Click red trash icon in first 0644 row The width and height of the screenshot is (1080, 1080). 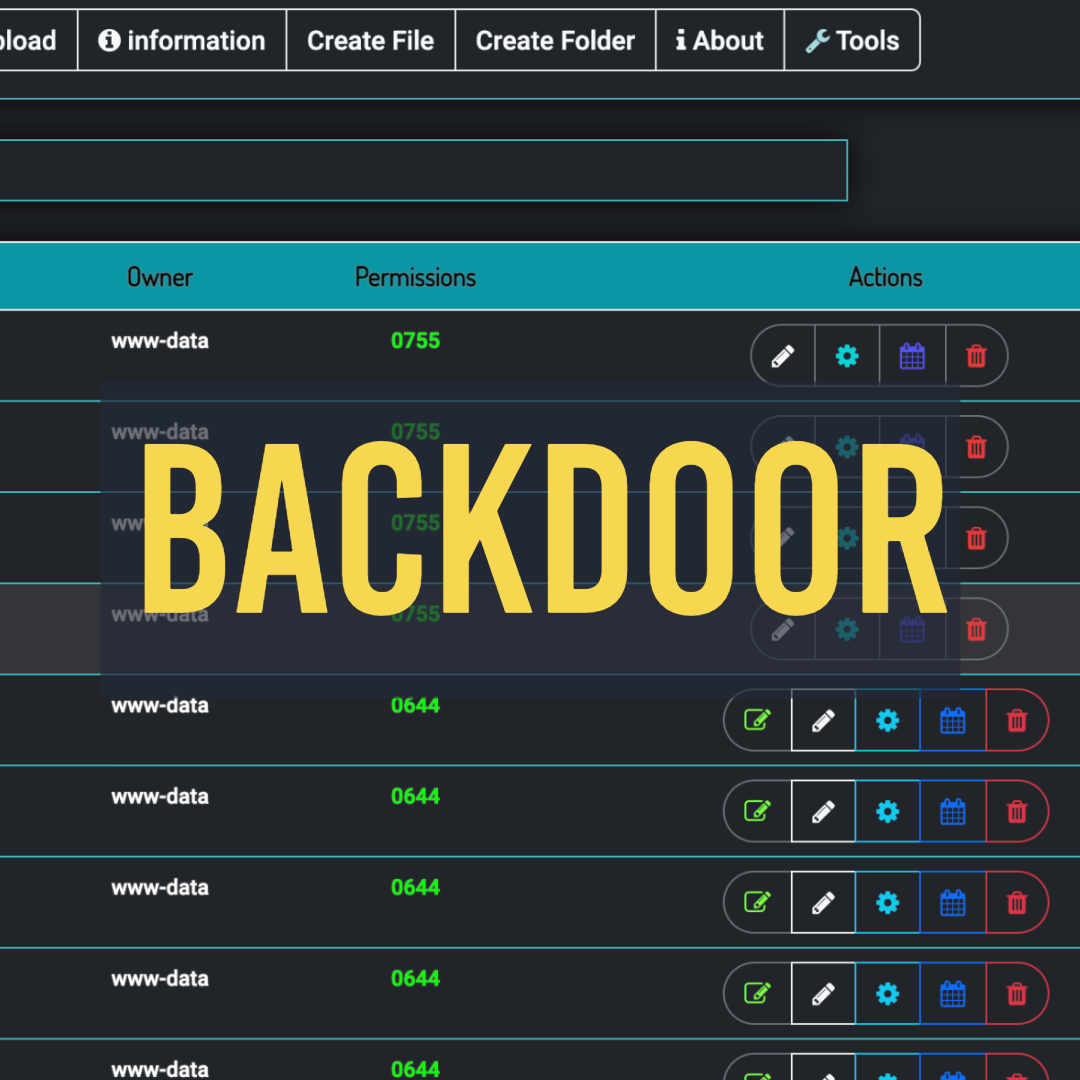[1017, 720]
